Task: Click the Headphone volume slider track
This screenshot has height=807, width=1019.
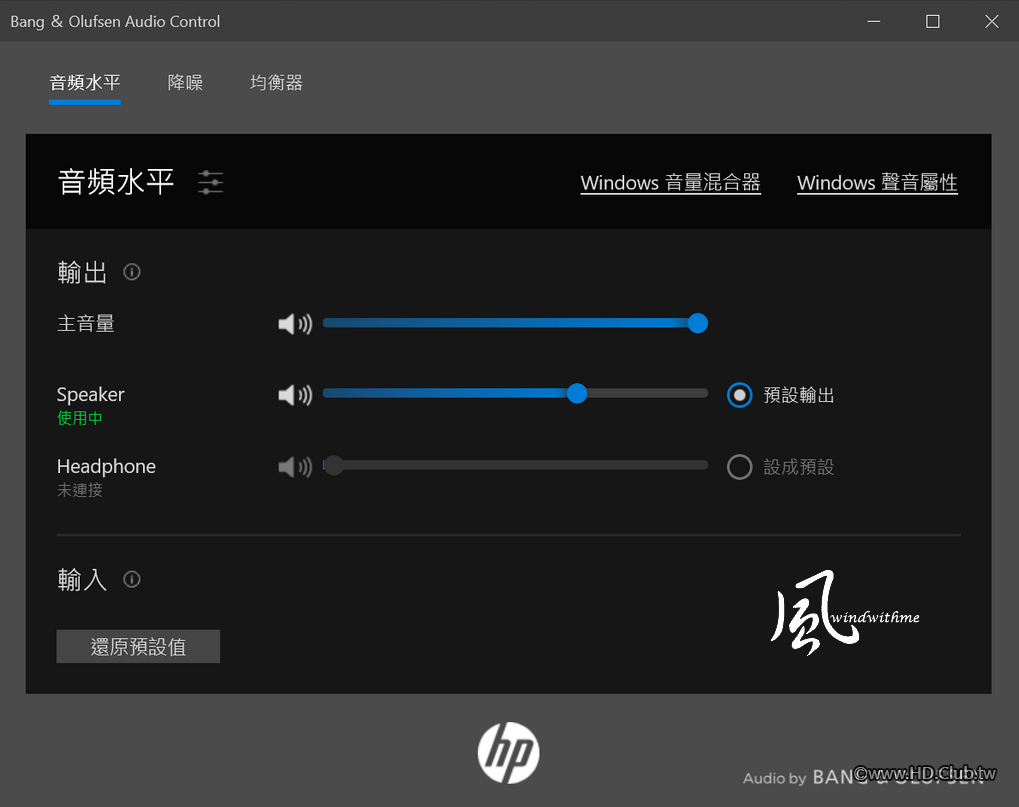Action: point(515,465)
